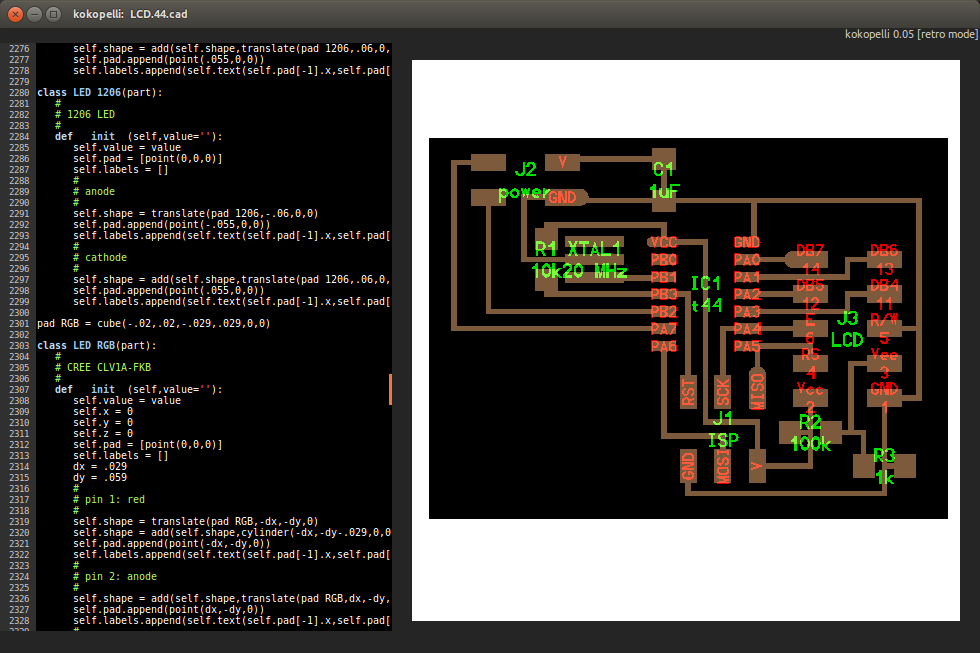Click the 'kokopelli 0.05 [retro mode]' version label
980x653 pixels.
click(911, 34)
